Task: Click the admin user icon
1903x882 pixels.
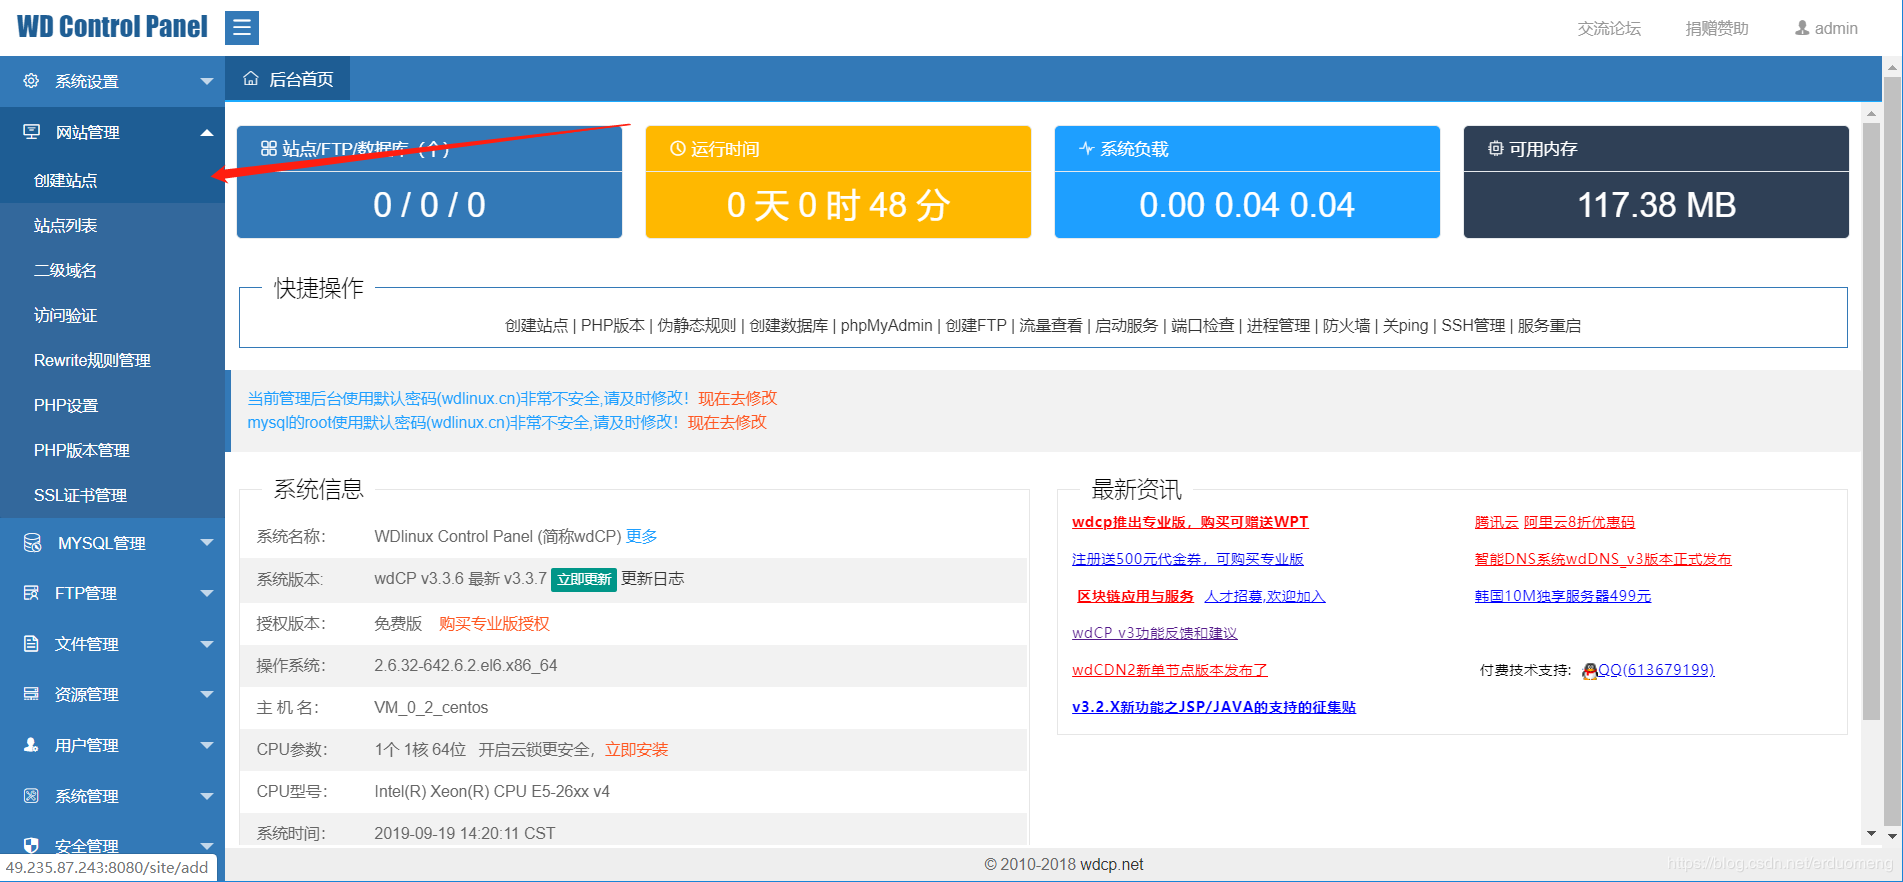Action: pos(1802,28)
